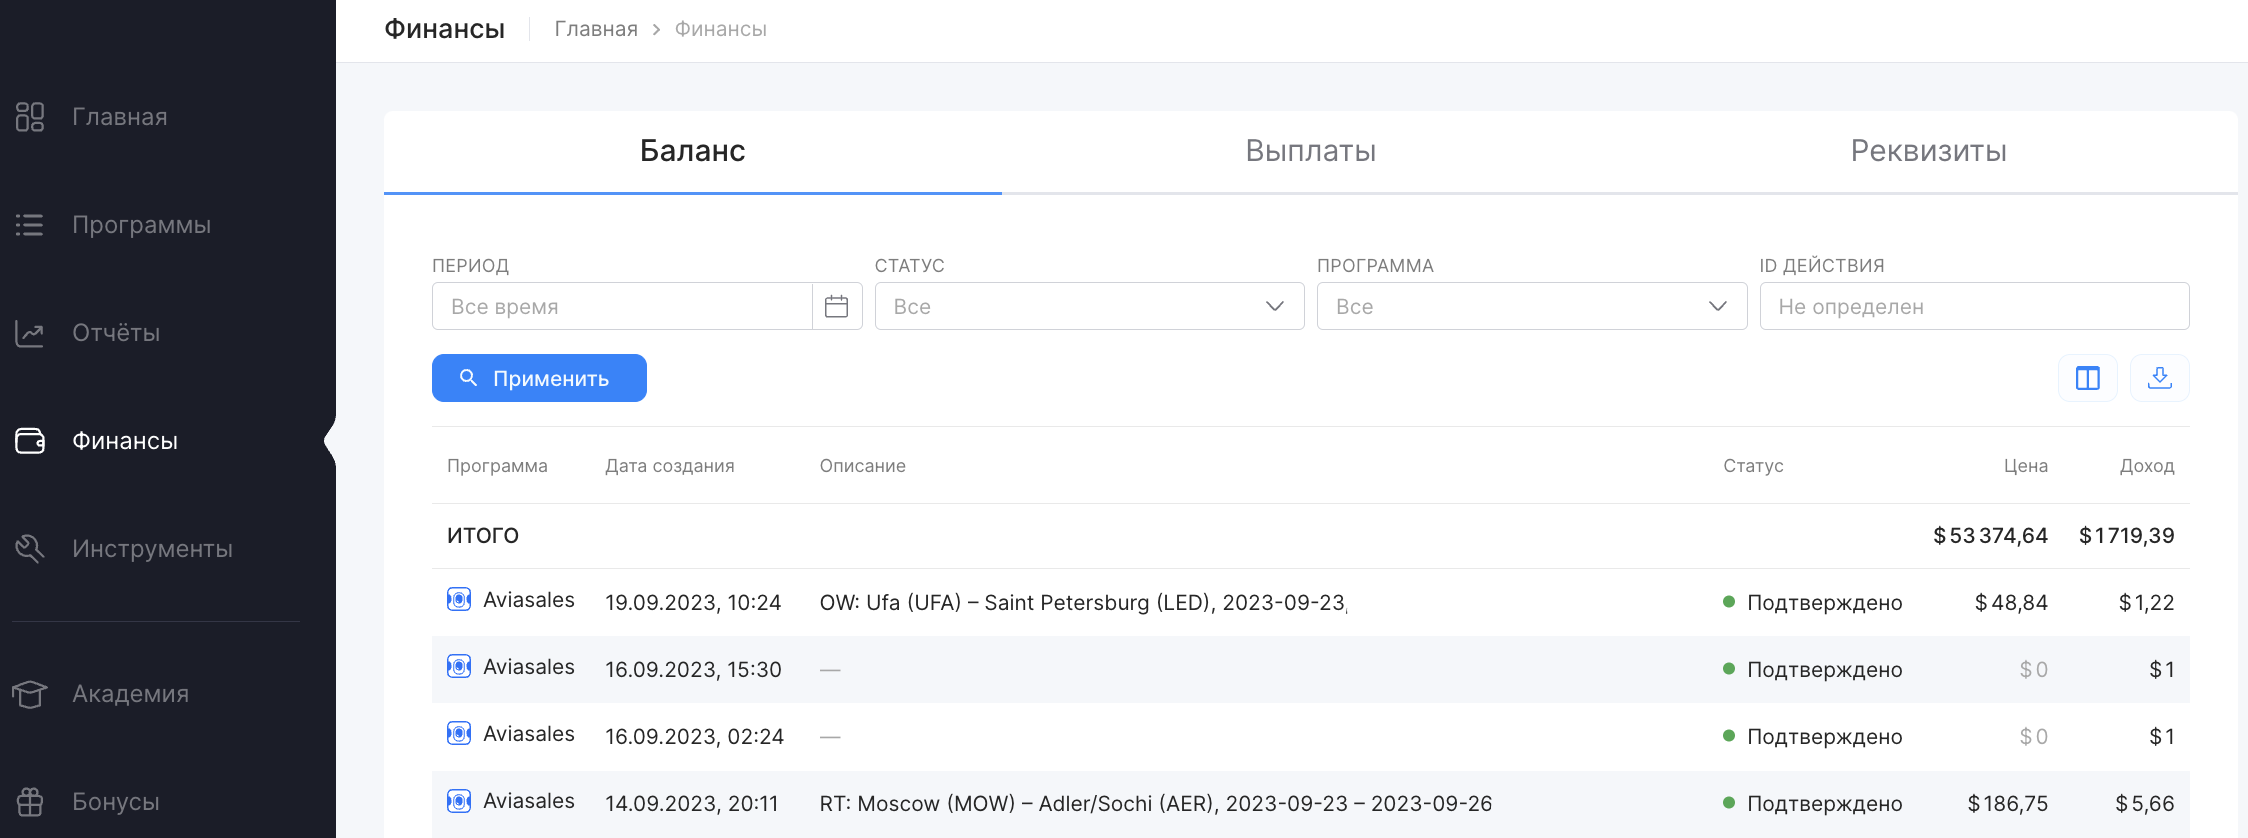Open the table columns settings icon

tap(2088, 378)
